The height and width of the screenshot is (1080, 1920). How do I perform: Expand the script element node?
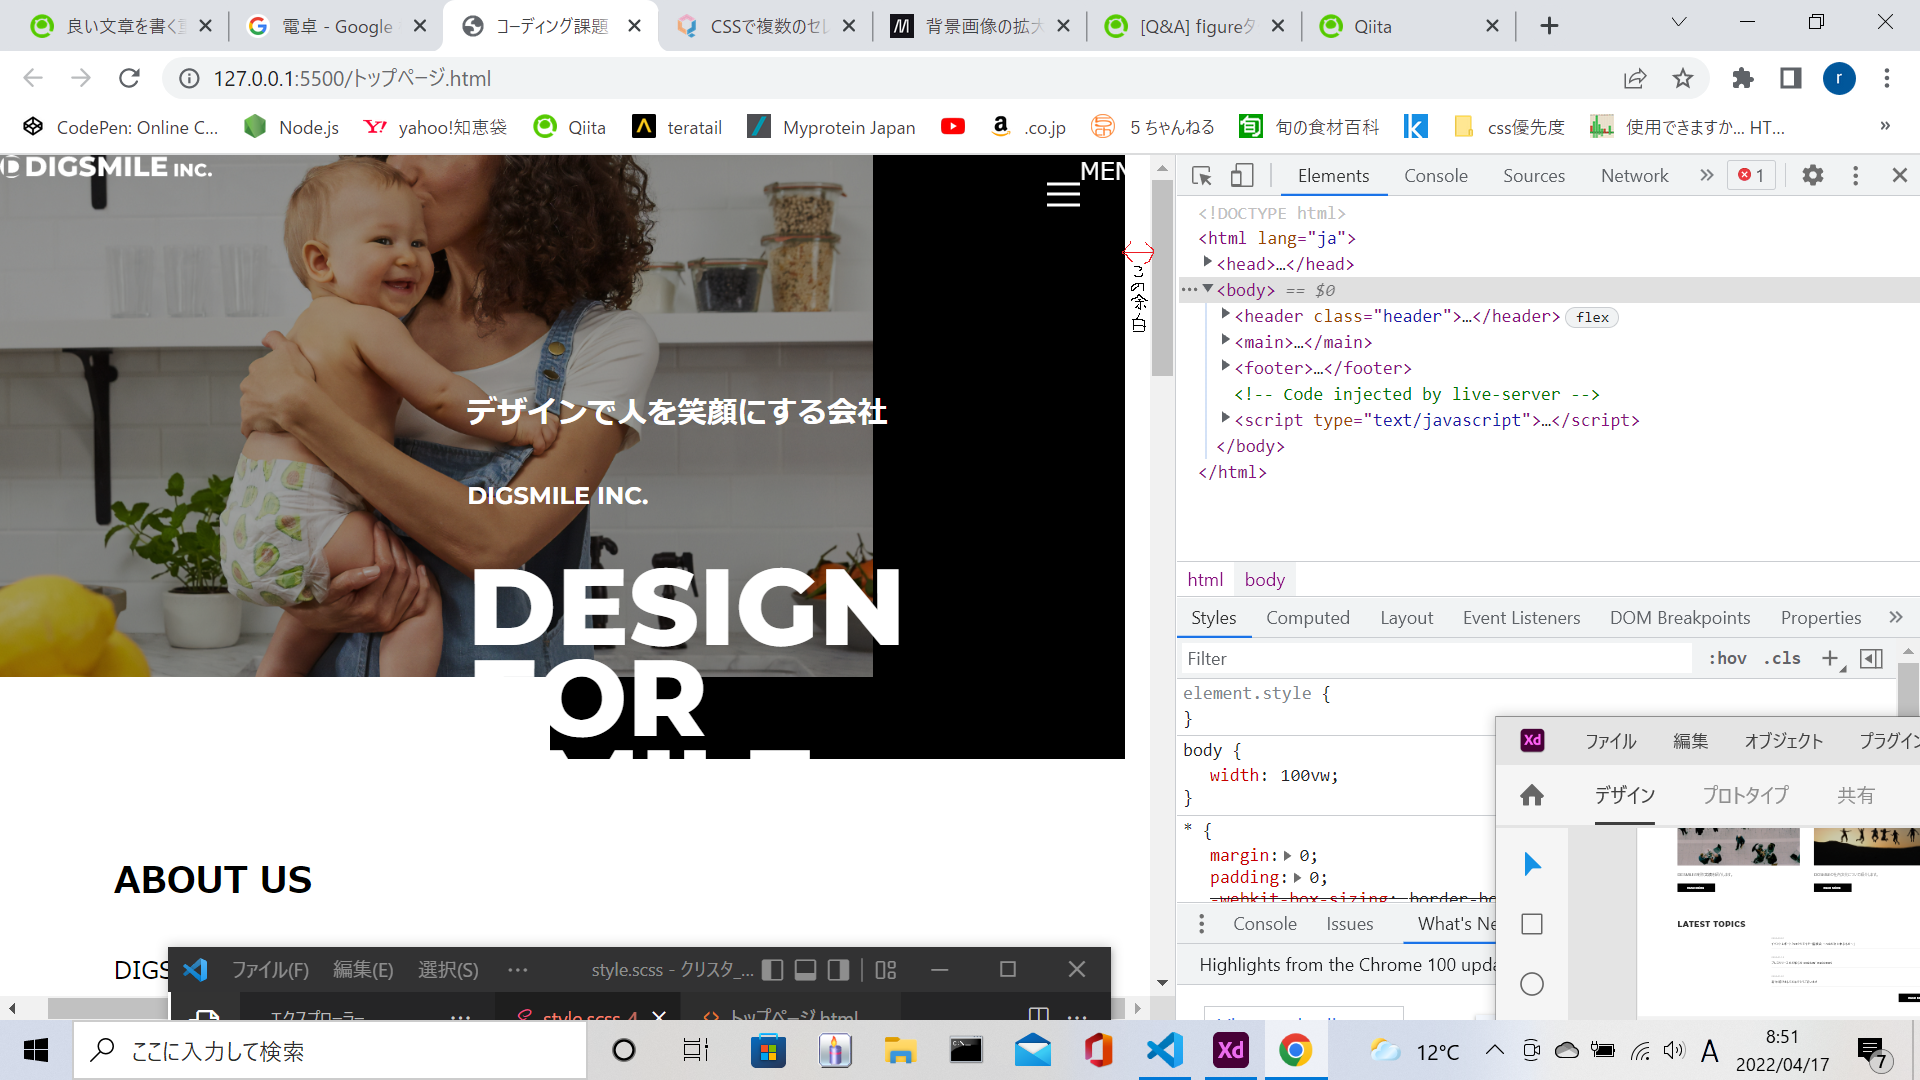coord(1226,419)
